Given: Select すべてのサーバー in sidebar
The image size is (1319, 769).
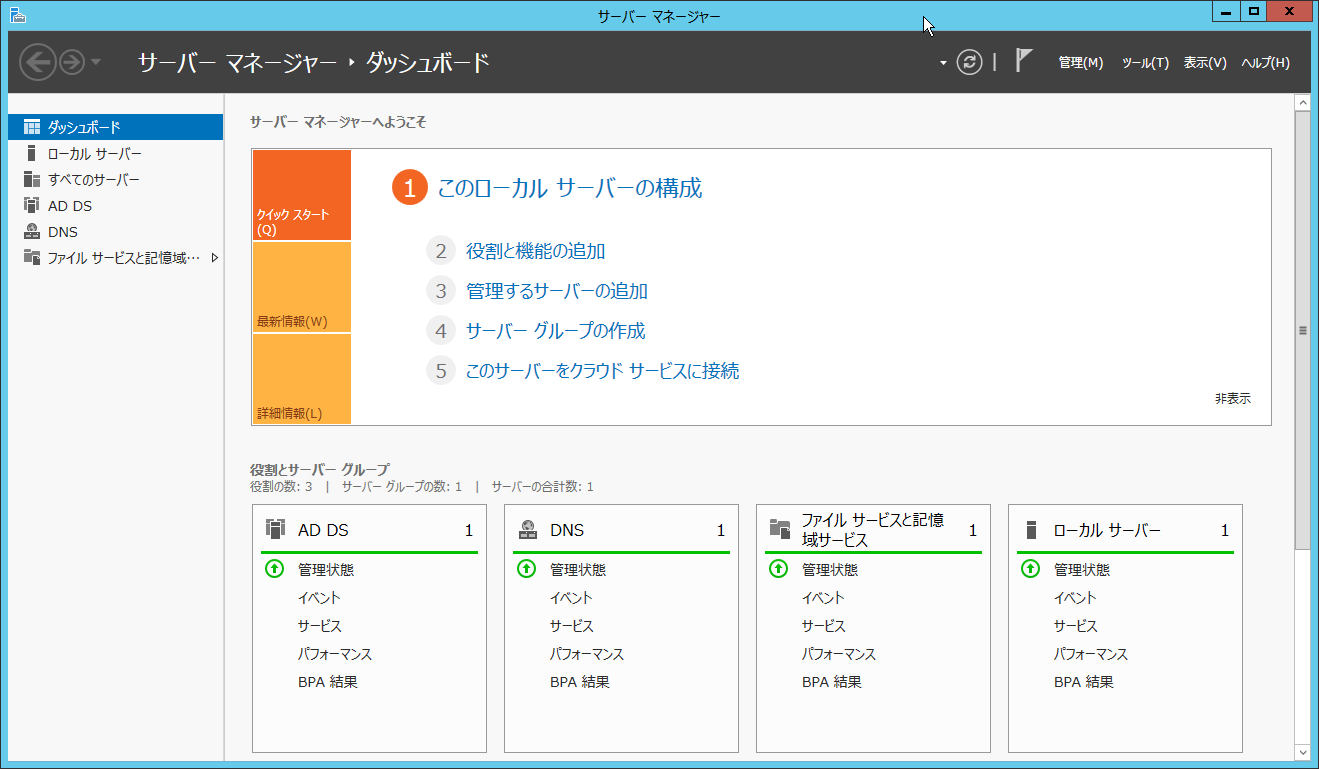Looking at the screenshot, I should 94,180.
